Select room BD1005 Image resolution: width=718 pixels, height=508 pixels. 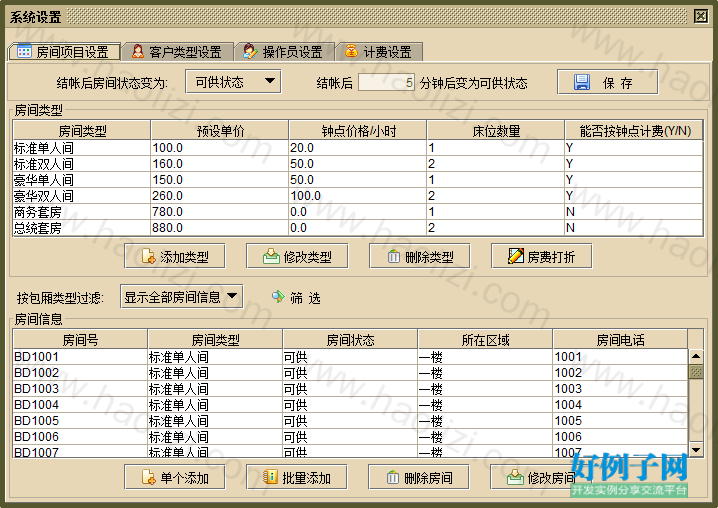(350, 421)
